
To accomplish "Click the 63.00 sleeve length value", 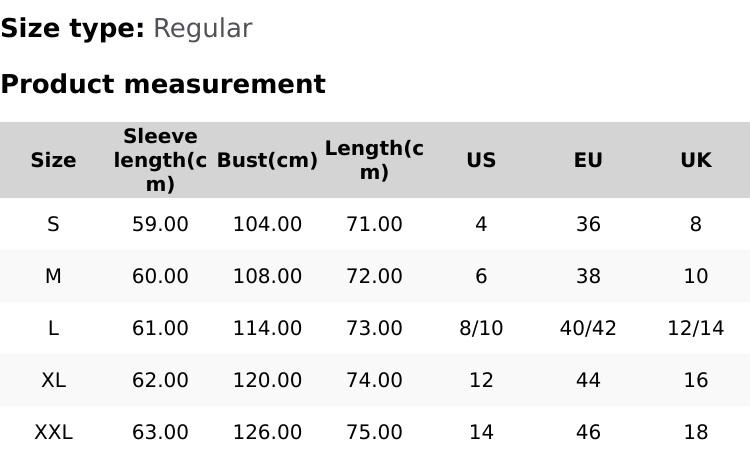I will (160, 432).
